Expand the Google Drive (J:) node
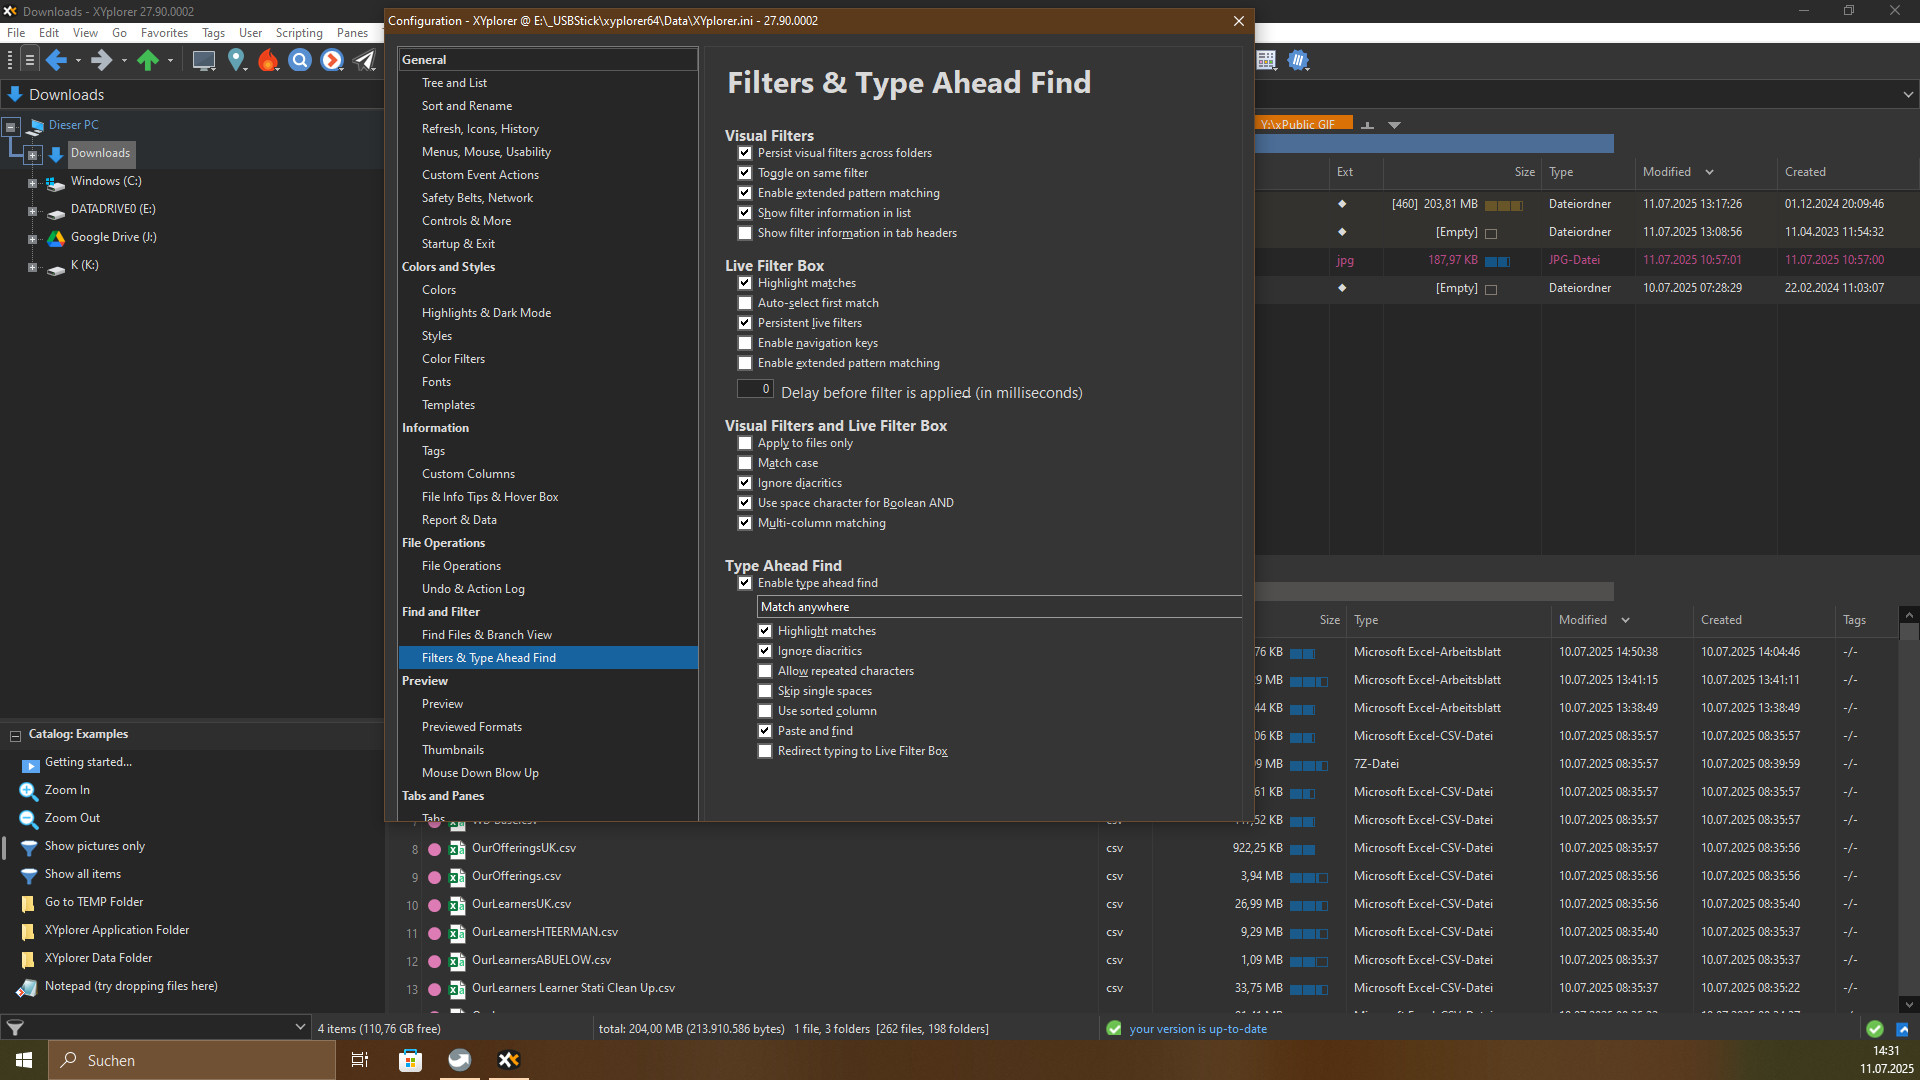Screen dimensions: 1920x1080 click(x=33, y=239)
